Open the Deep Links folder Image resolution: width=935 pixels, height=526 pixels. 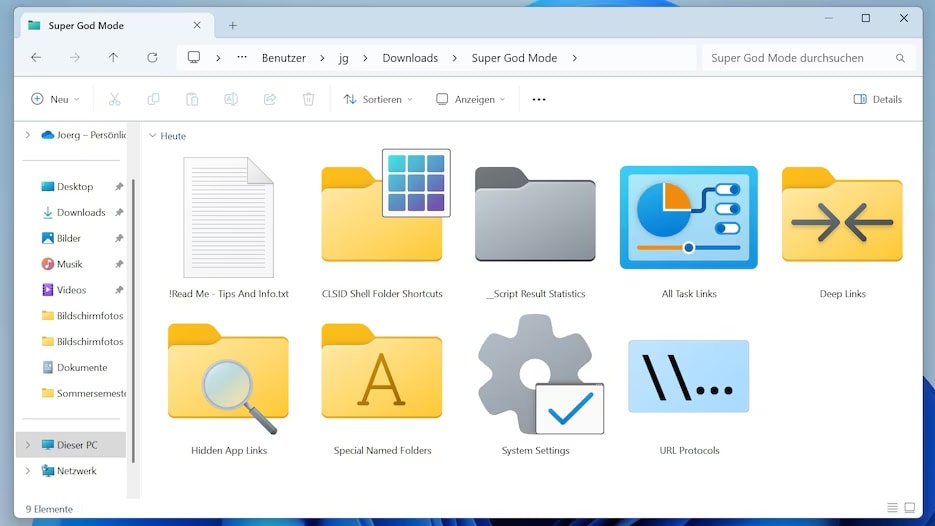[x=841, y=218]
